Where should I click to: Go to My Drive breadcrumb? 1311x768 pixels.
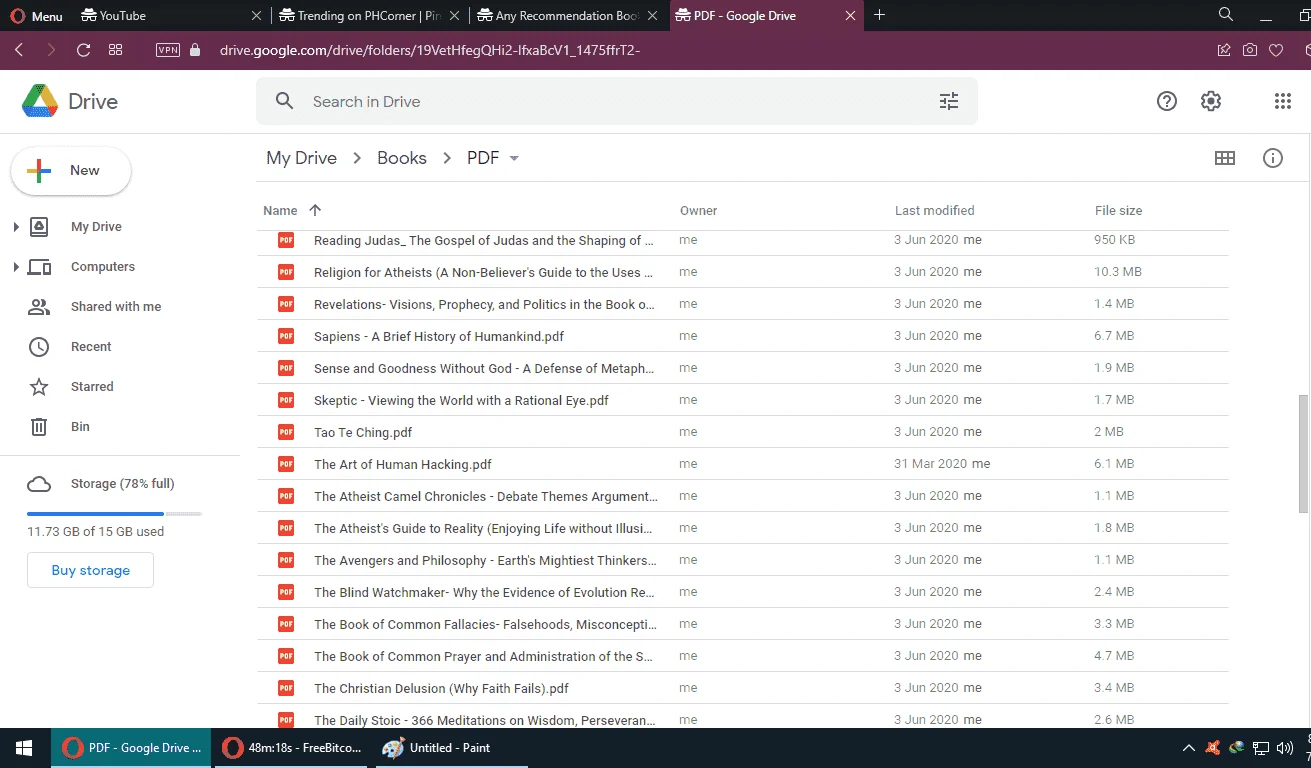coord(301,158)
